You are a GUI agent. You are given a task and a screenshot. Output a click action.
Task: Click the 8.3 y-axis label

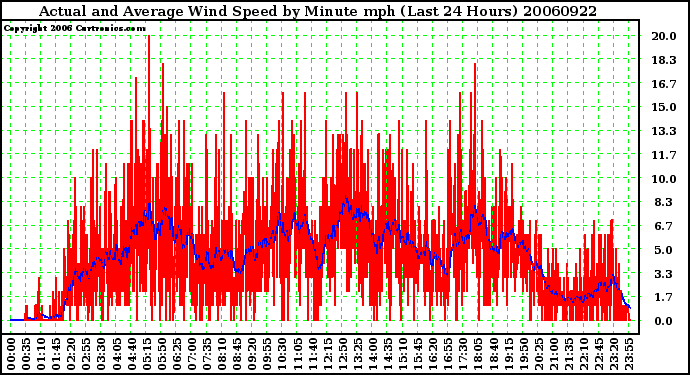(x=664, y=202)
